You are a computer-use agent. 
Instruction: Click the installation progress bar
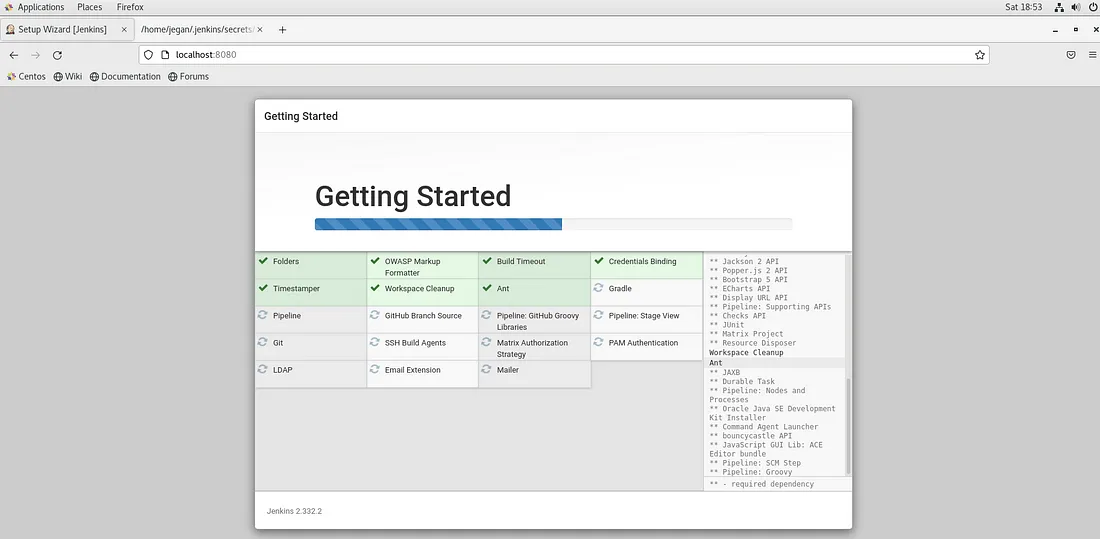pyautogui.click(x=554, y=224)
